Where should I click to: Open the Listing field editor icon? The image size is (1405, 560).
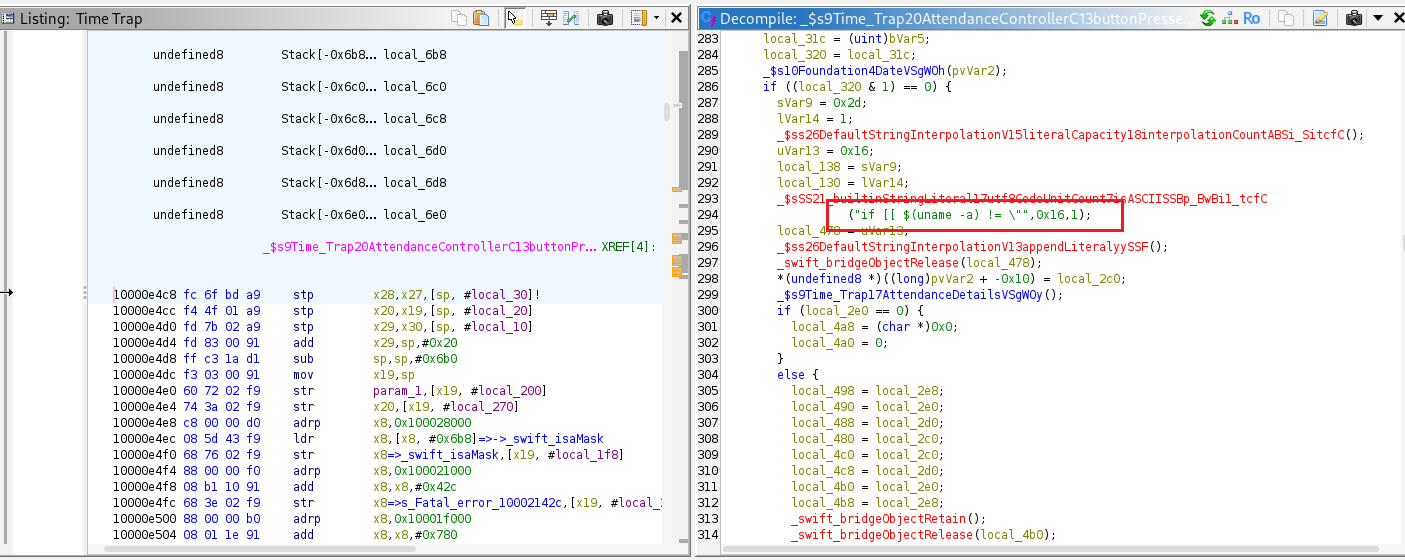(548, 18)
